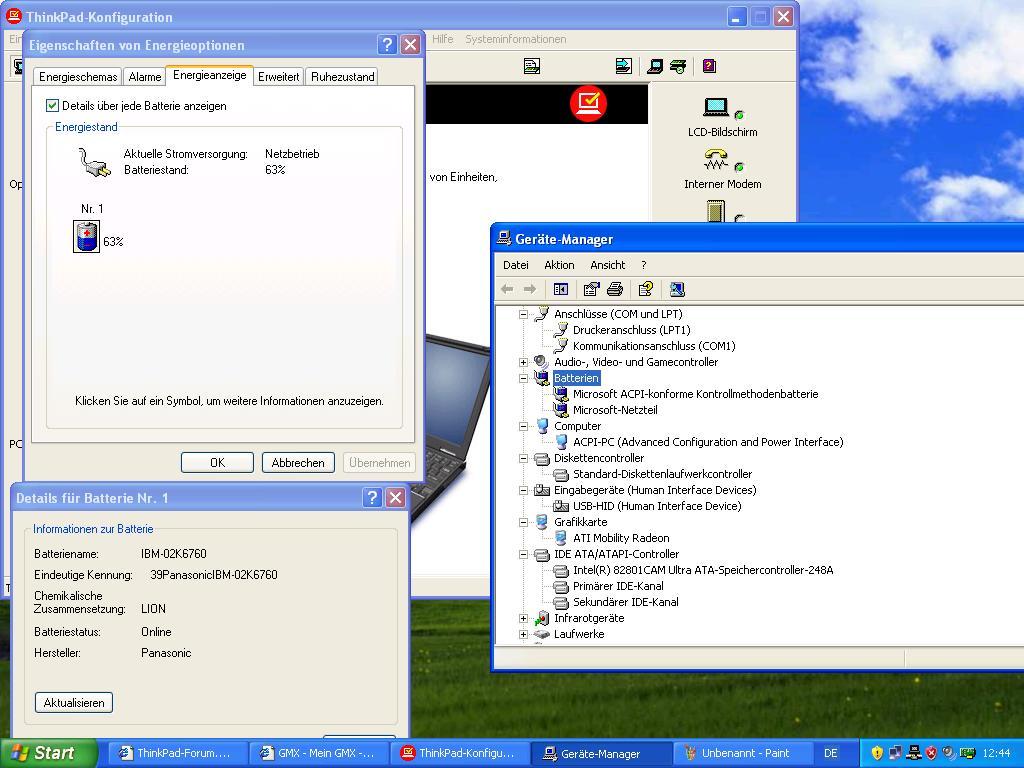The height and width of the screenshot is (768, 1024).
Task: Click the document arrow icon in ThinkPad toolbar
Action: tap(624, 66)
